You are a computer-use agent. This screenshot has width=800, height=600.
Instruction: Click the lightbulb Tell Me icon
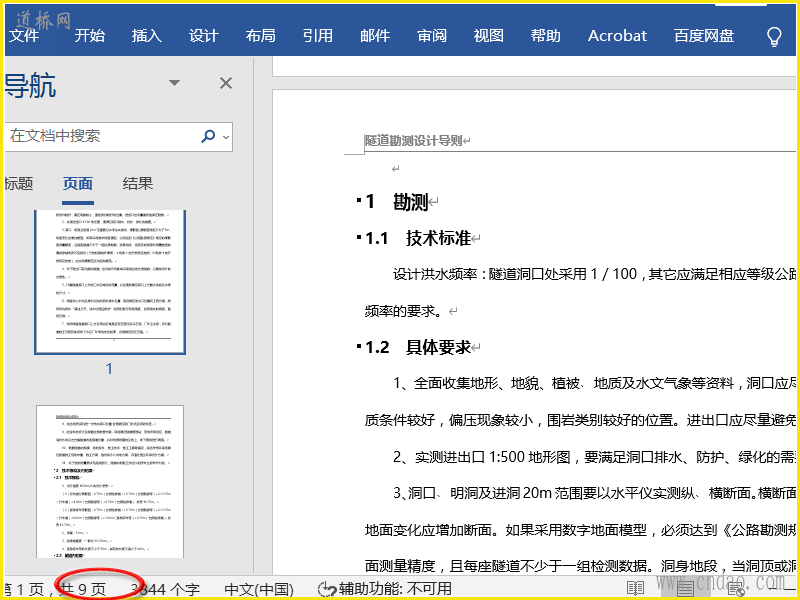[x=773, y=36]
